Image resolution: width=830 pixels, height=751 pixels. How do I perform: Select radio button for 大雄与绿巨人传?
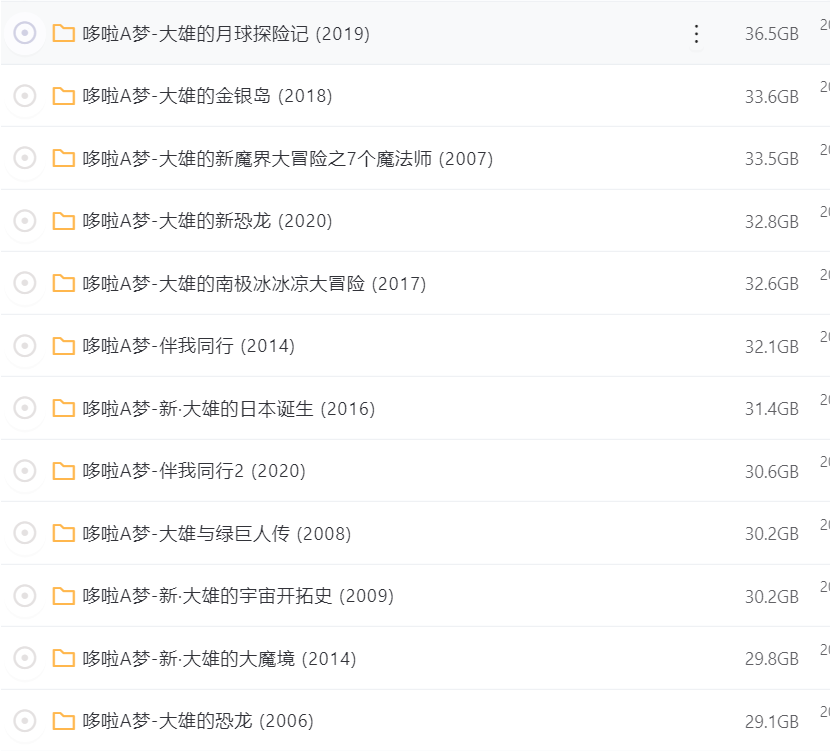(x=24, y=533)
